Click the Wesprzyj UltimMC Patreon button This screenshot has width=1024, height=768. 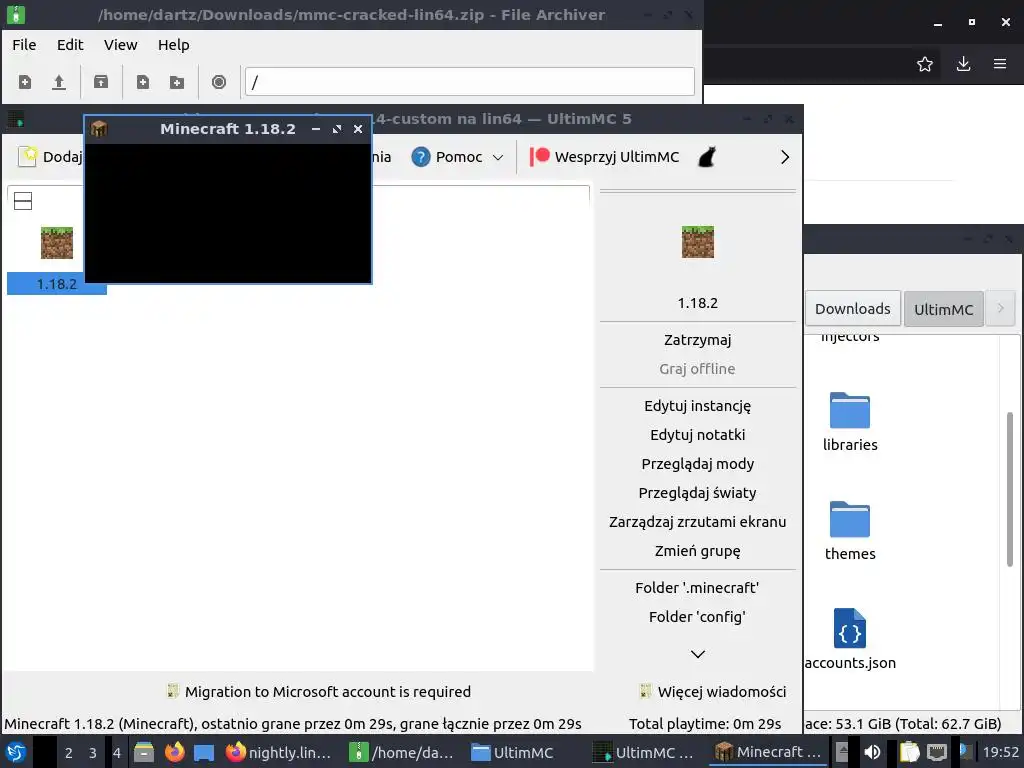tap(604, 157)
